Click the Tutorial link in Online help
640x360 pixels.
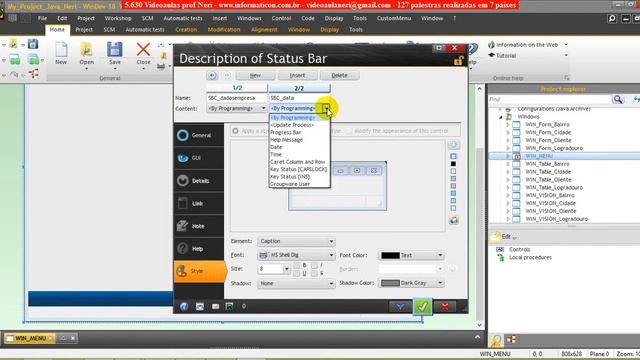[506, 56]
